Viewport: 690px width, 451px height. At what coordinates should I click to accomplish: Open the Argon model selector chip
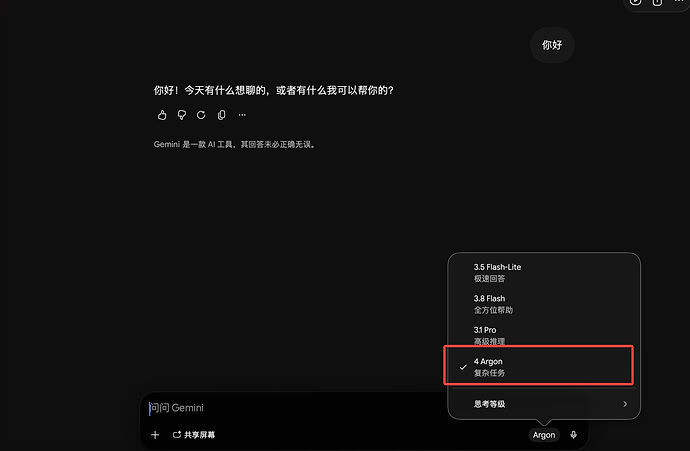544,435
